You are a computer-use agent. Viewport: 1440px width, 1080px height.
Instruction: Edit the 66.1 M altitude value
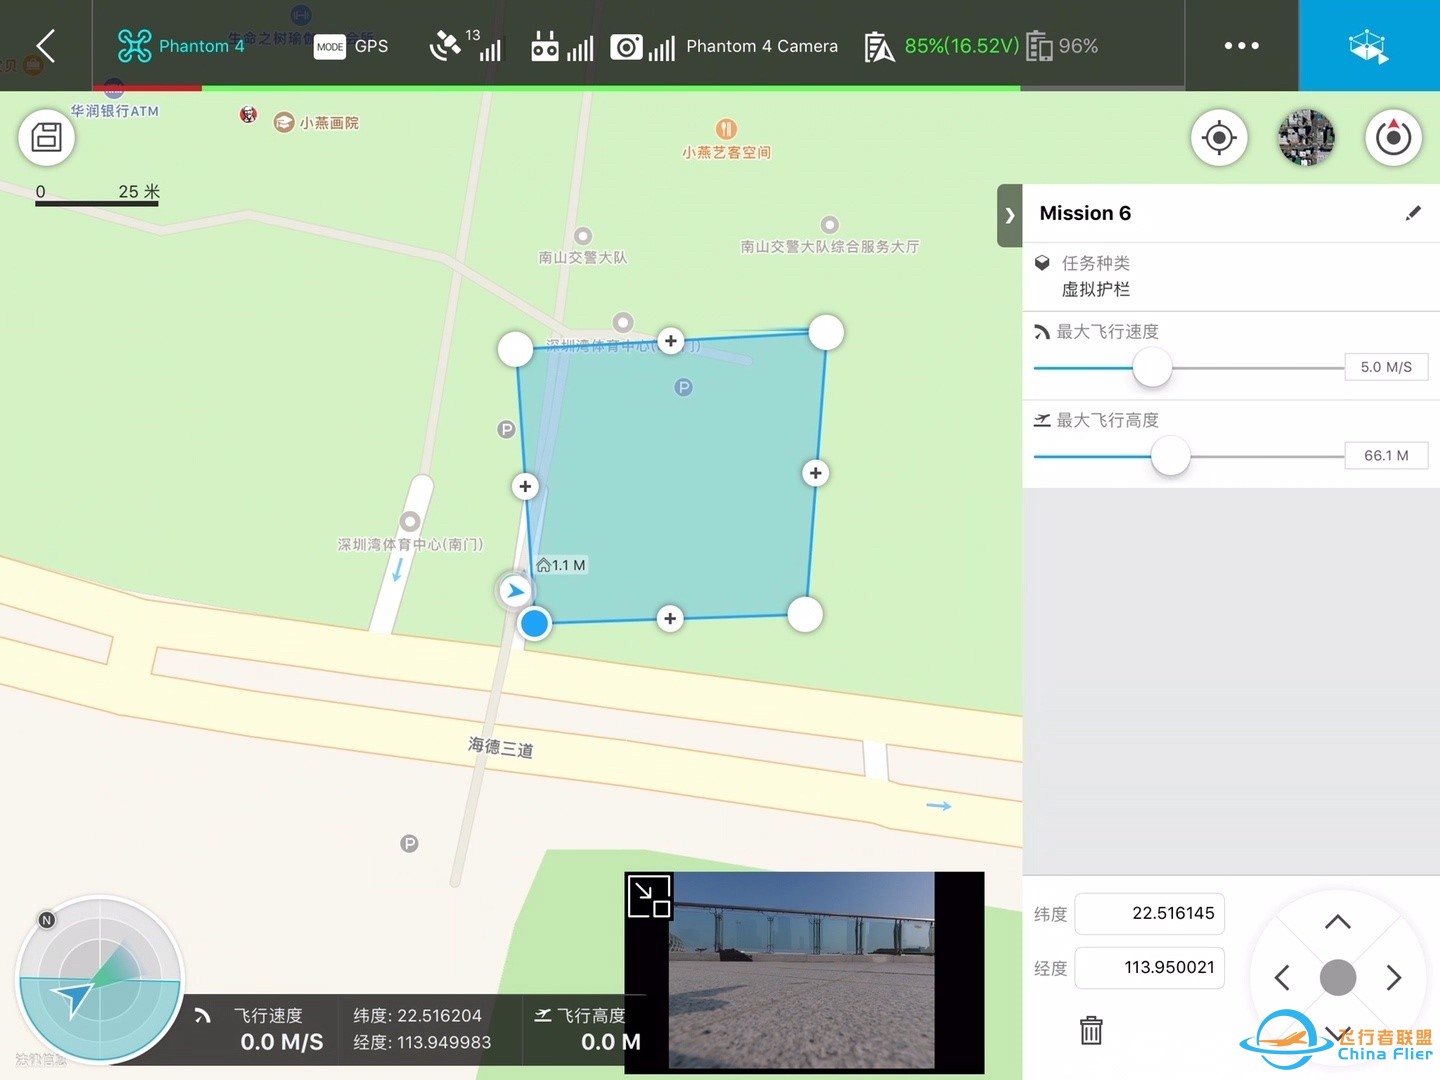click(1386, 455)
